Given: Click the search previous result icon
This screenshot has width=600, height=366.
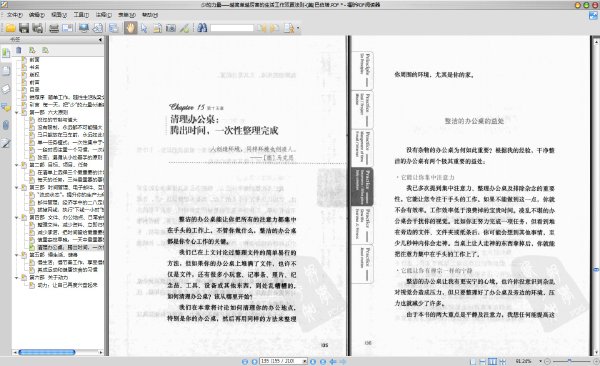Looking at the screenshot, I should pos(261,28).
